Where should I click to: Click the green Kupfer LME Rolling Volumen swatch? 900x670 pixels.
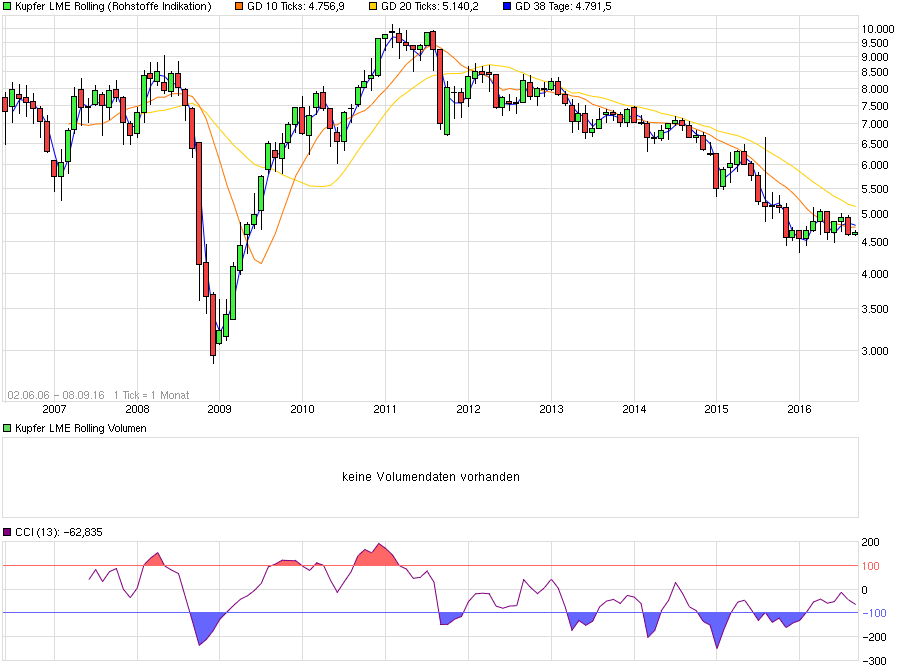(7, 428)
